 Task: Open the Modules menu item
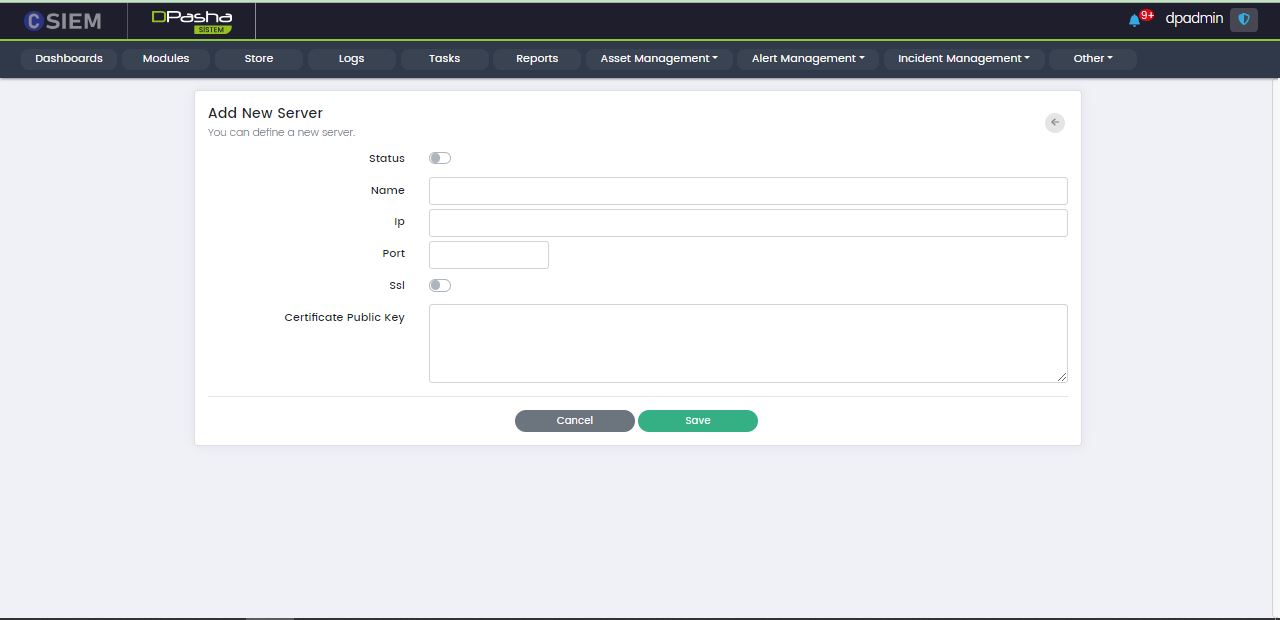coord(166,59)
